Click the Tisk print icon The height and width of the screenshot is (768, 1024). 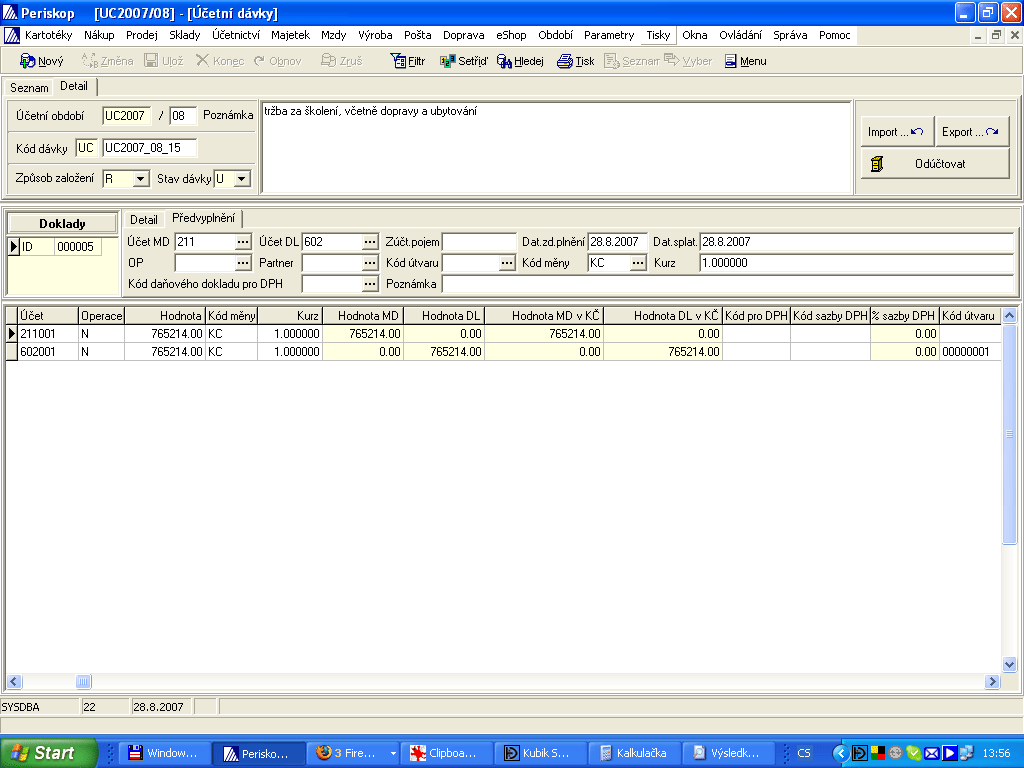point(565,61)
